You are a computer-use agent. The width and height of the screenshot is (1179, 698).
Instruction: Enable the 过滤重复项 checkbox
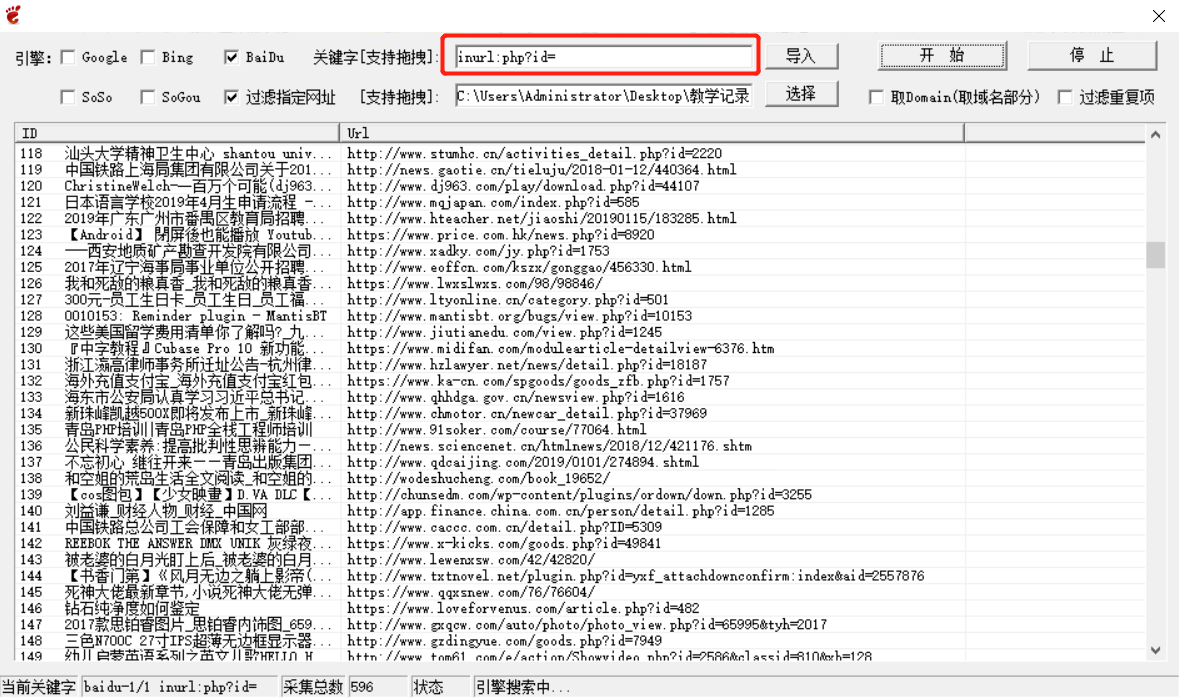(1065, 97)
